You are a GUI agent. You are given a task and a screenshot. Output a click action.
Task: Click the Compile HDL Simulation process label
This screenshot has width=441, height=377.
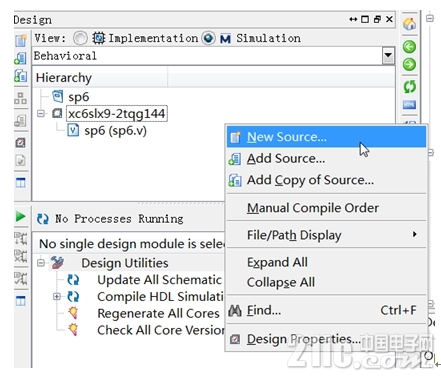pyautogui.click(x=160, y=296)
